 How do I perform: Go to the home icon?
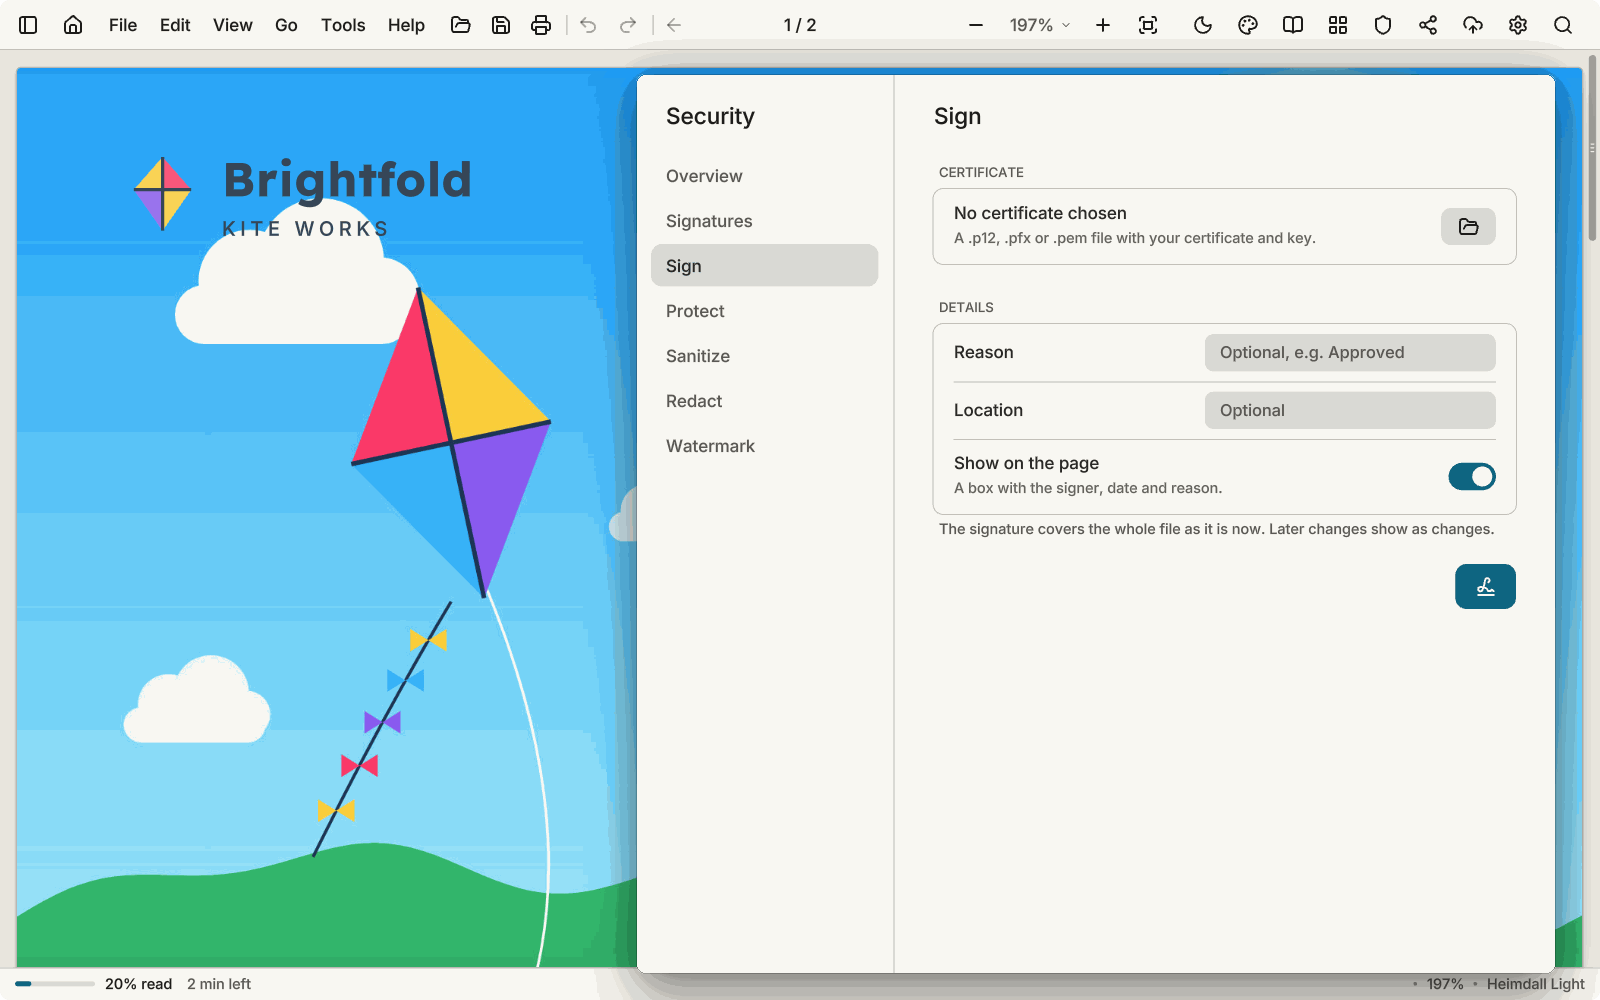(73, 25)
